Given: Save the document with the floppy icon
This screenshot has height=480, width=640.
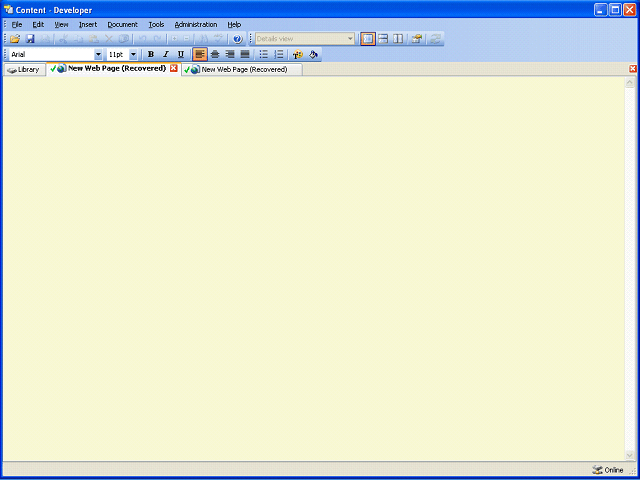Looking at the screenshot, I should [x=30, y=39].
